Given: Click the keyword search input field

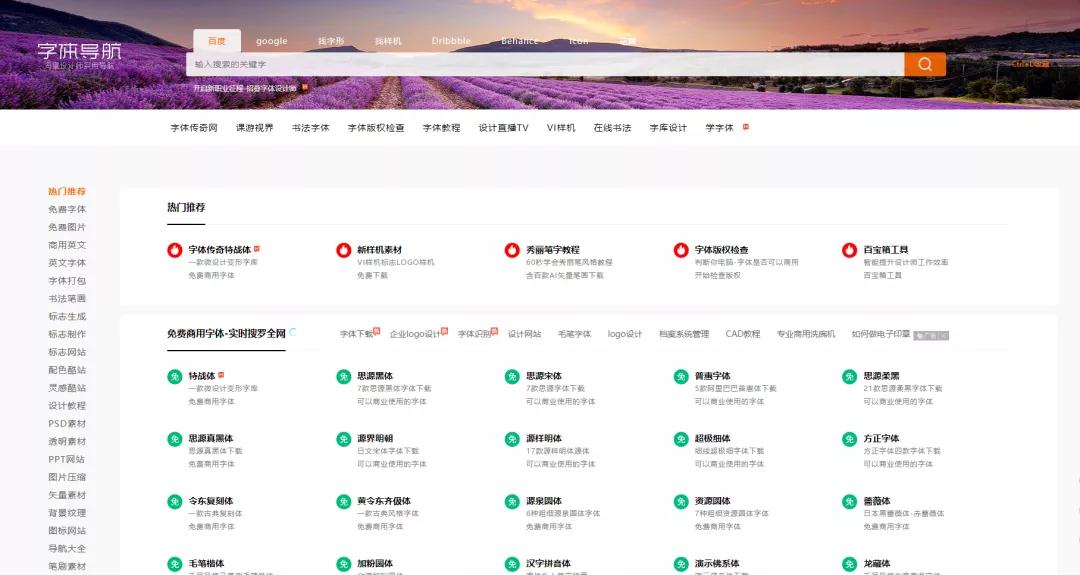Looking at the screenshot, I should point(545,64).
